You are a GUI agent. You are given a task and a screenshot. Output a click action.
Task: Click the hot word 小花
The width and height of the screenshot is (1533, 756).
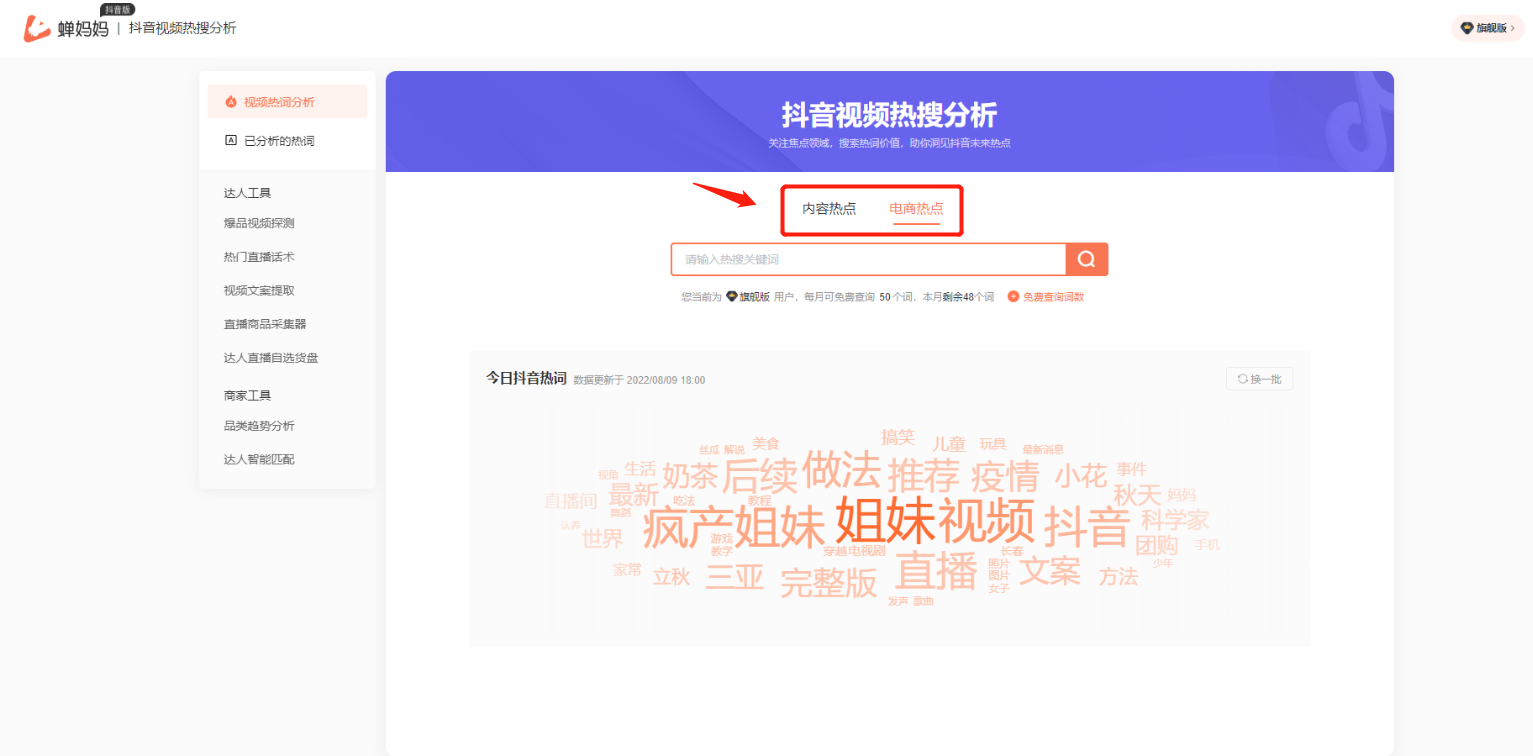pos(1081,475)
